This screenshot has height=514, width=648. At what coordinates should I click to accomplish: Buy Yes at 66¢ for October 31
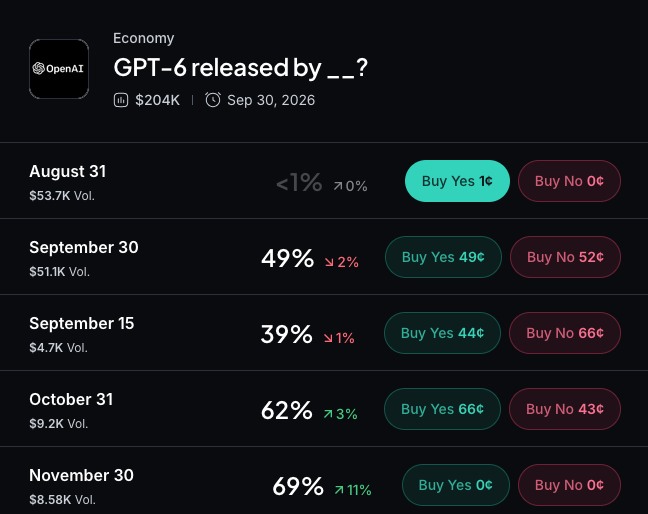click(442, 409)
